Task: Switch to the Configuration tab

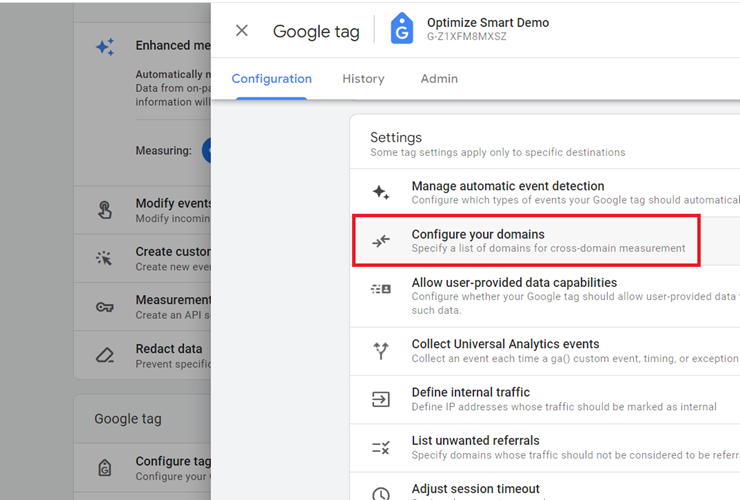Action: click(271, 78)
